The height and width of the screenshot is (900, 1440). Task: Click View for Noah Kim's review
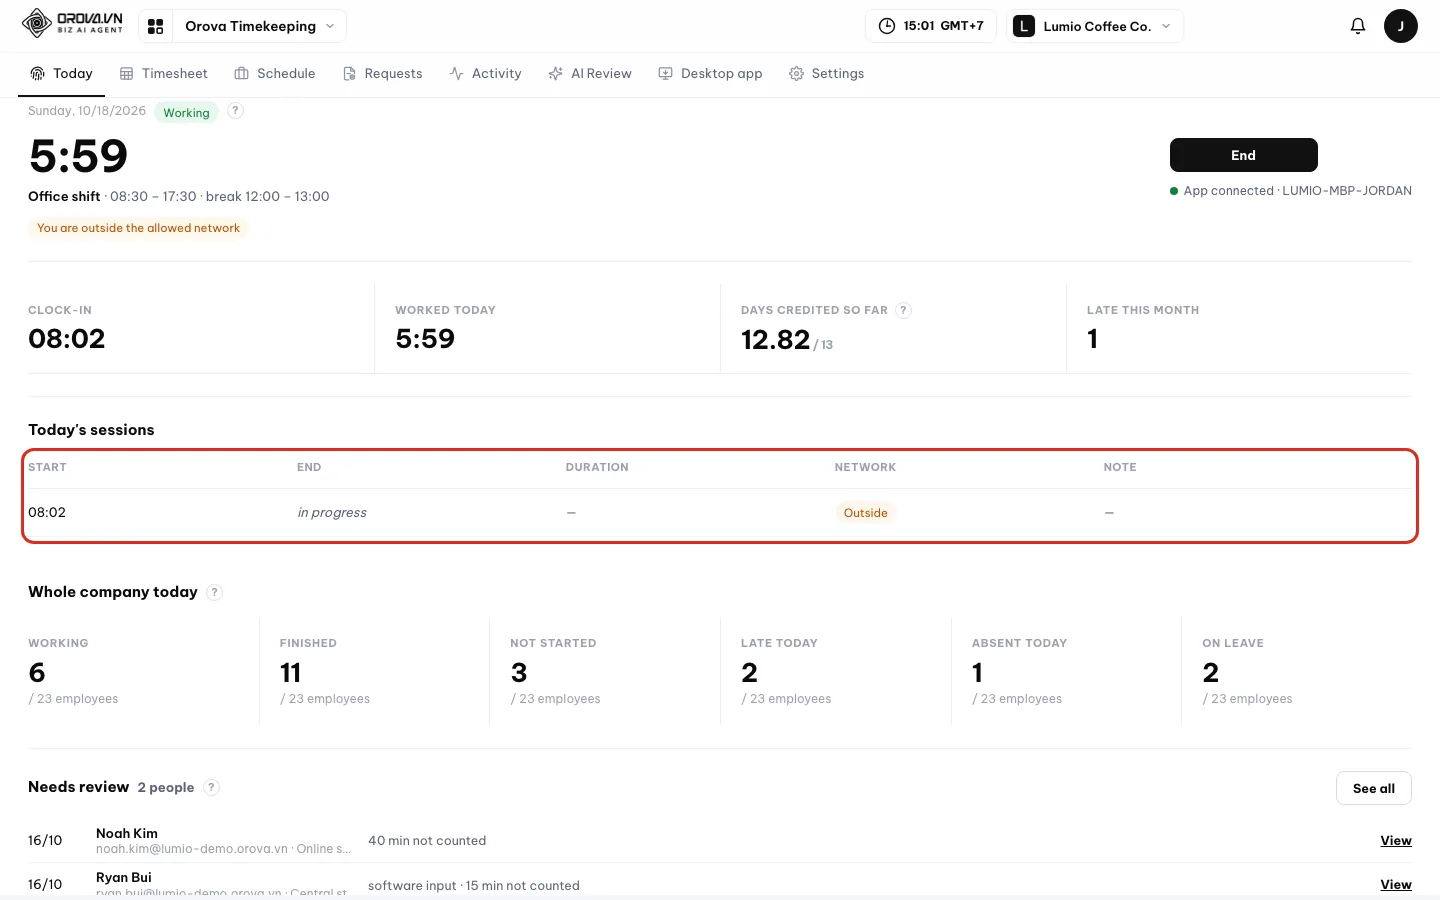point(1396,841)
